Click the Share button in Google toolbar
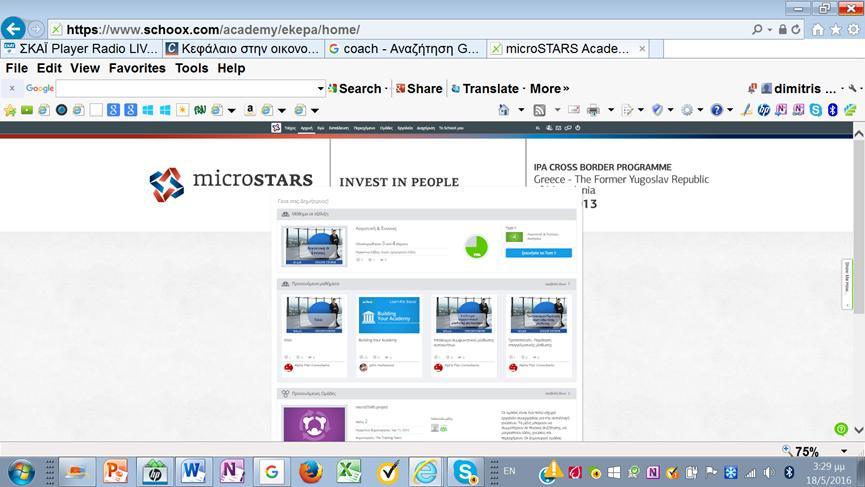The height and width of the screenshot is (487, 865). point(419,88)
